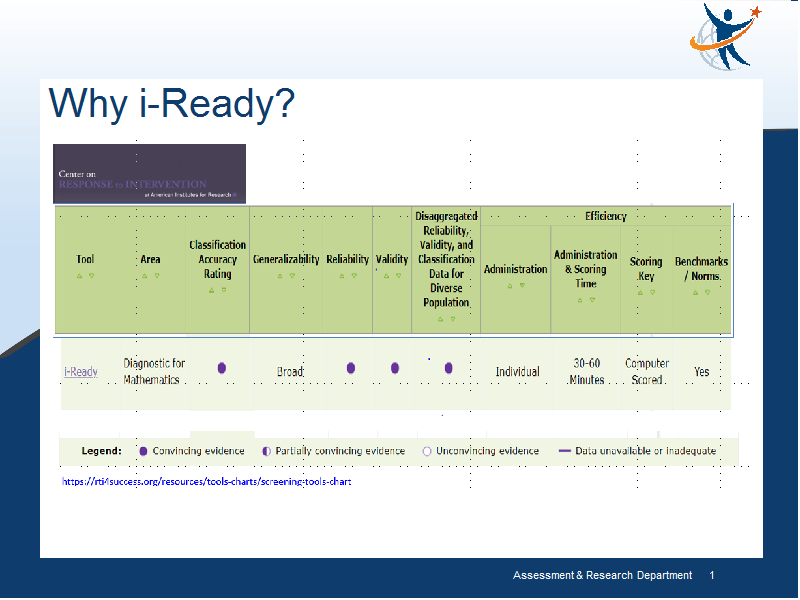This screenshot has height=600, width=800.
Task: Sort Administration column ascending with up triangle
Action: pos(510,286)
